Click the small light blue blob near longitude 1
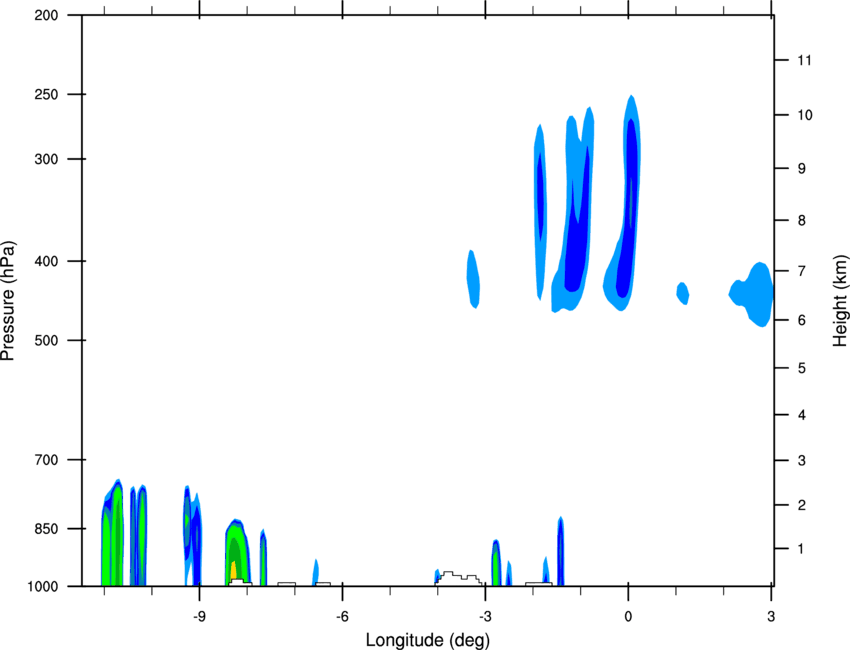The width and height of the screenshot is (850, 650). pos(682,293)
